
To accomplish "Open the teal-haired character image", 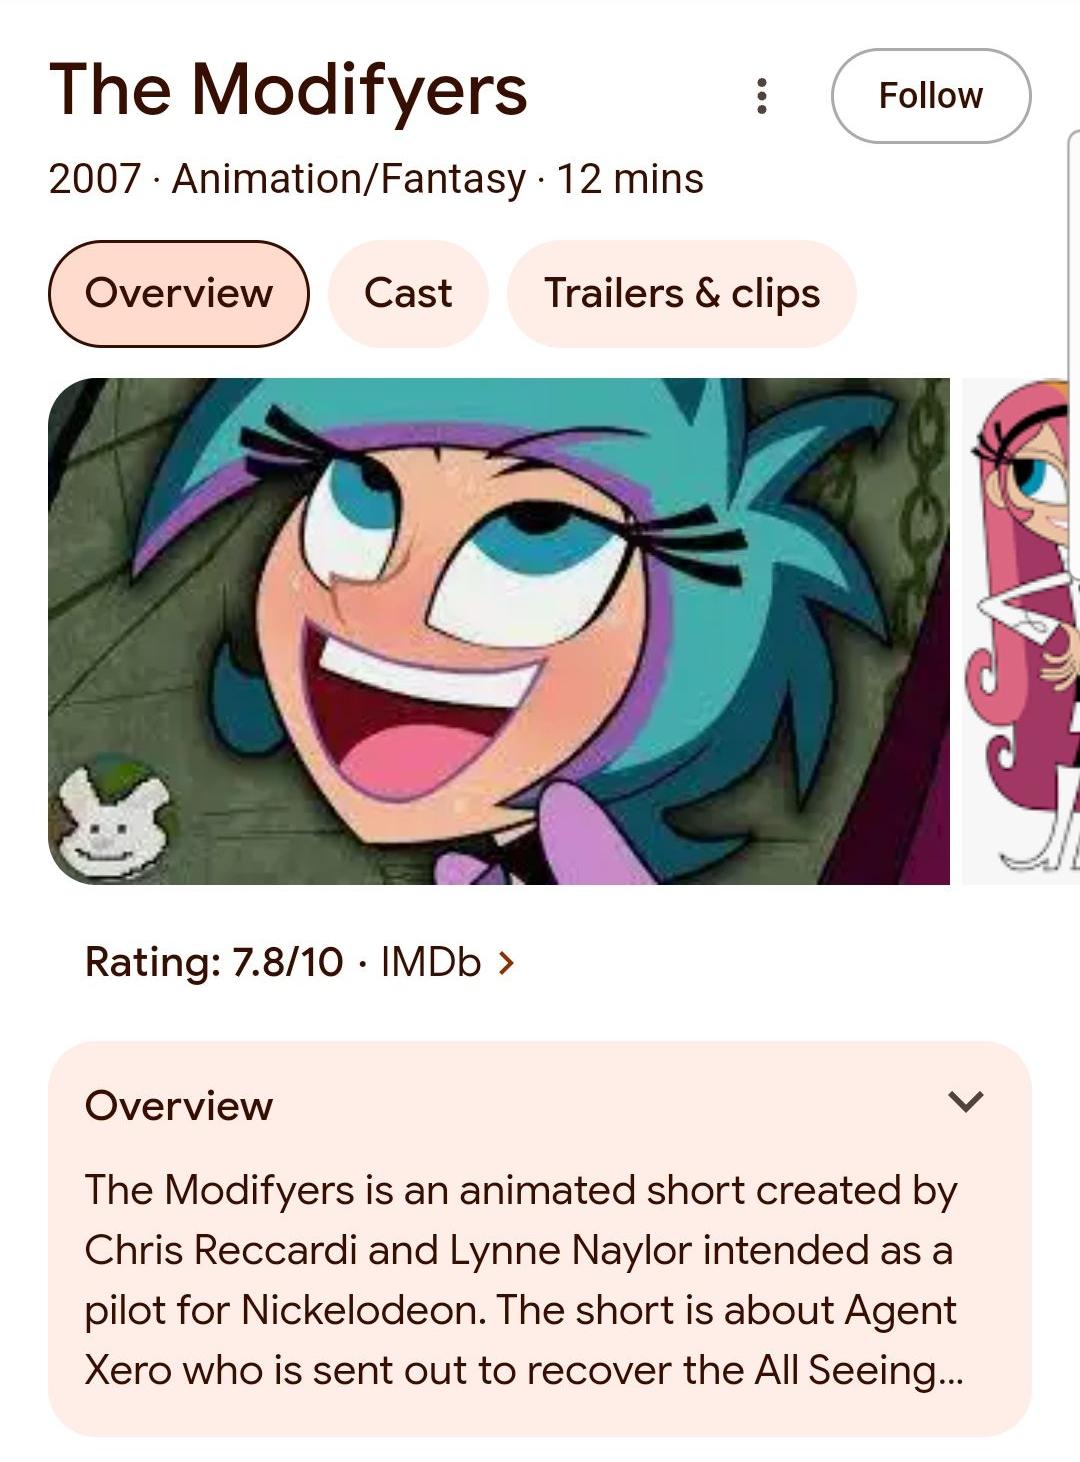I will tap(499, 631).
